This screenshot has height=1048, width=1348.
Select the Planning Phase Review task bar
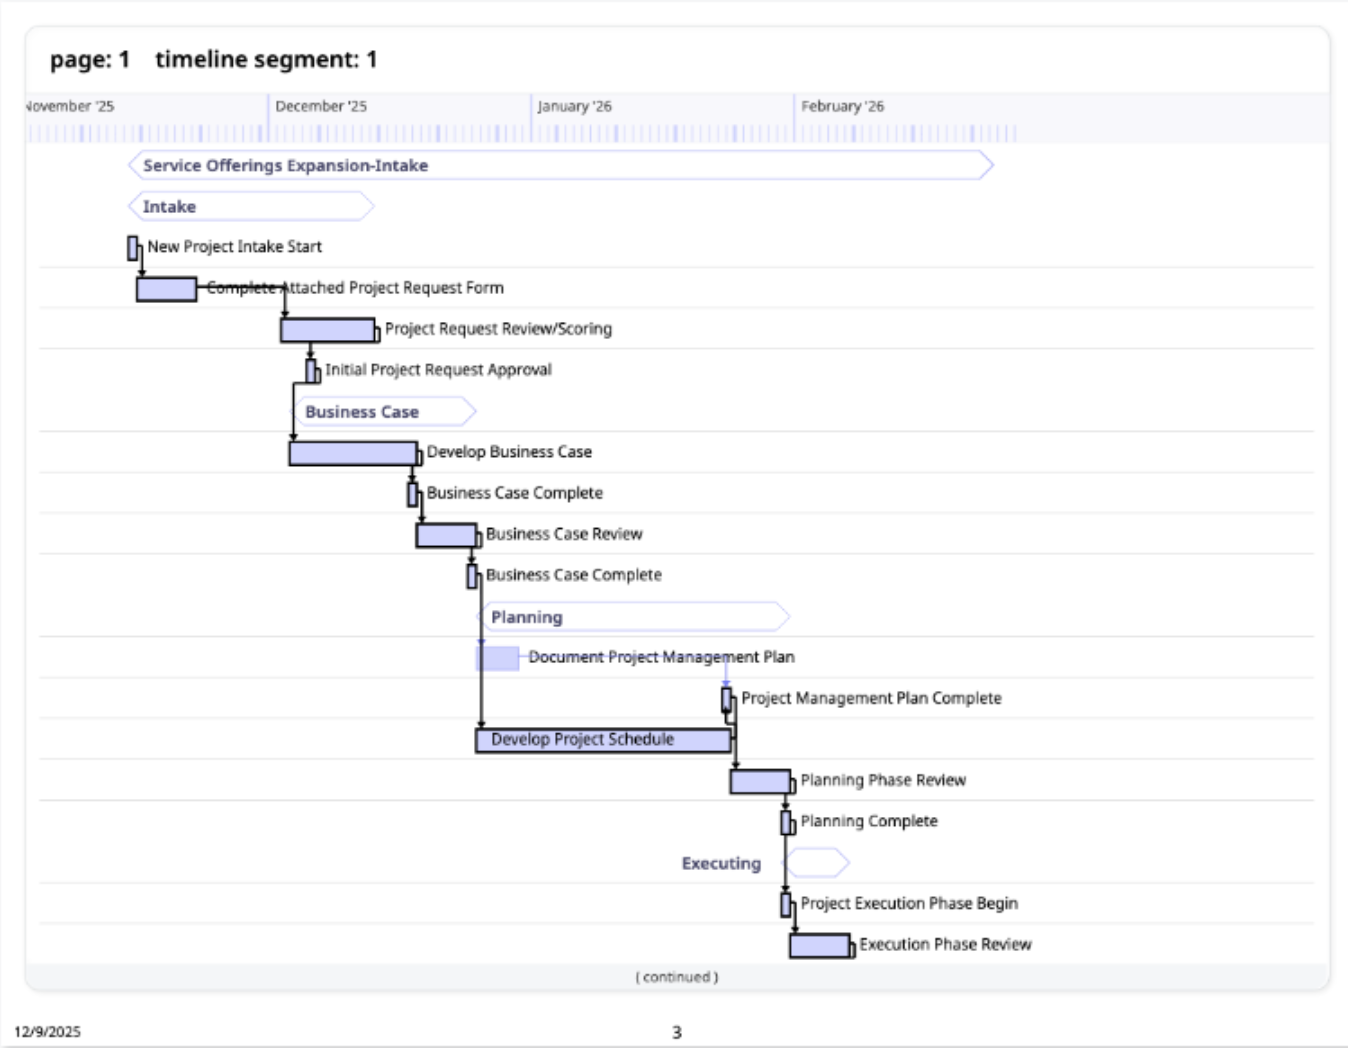tap(760, 781)
